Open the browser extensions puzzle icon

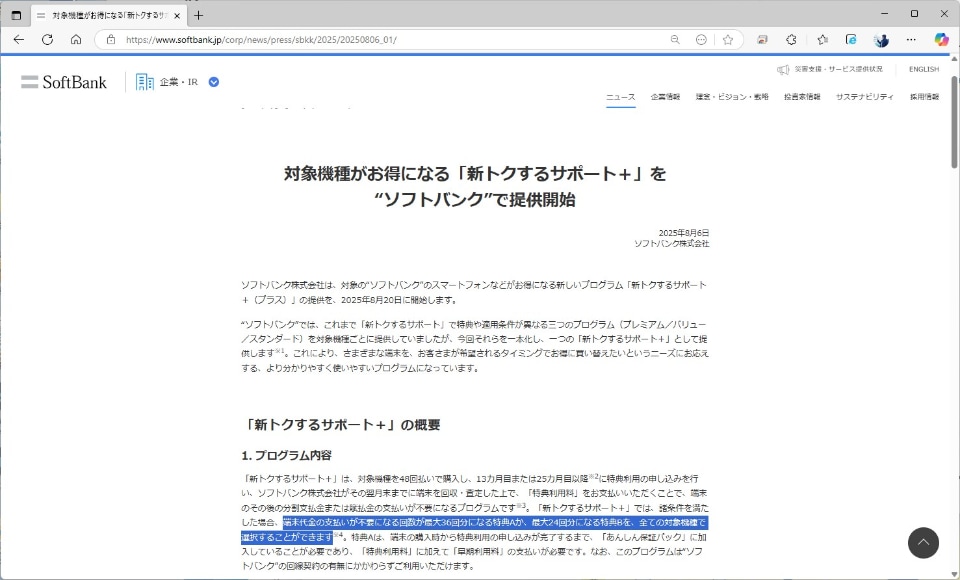(792, 40)
